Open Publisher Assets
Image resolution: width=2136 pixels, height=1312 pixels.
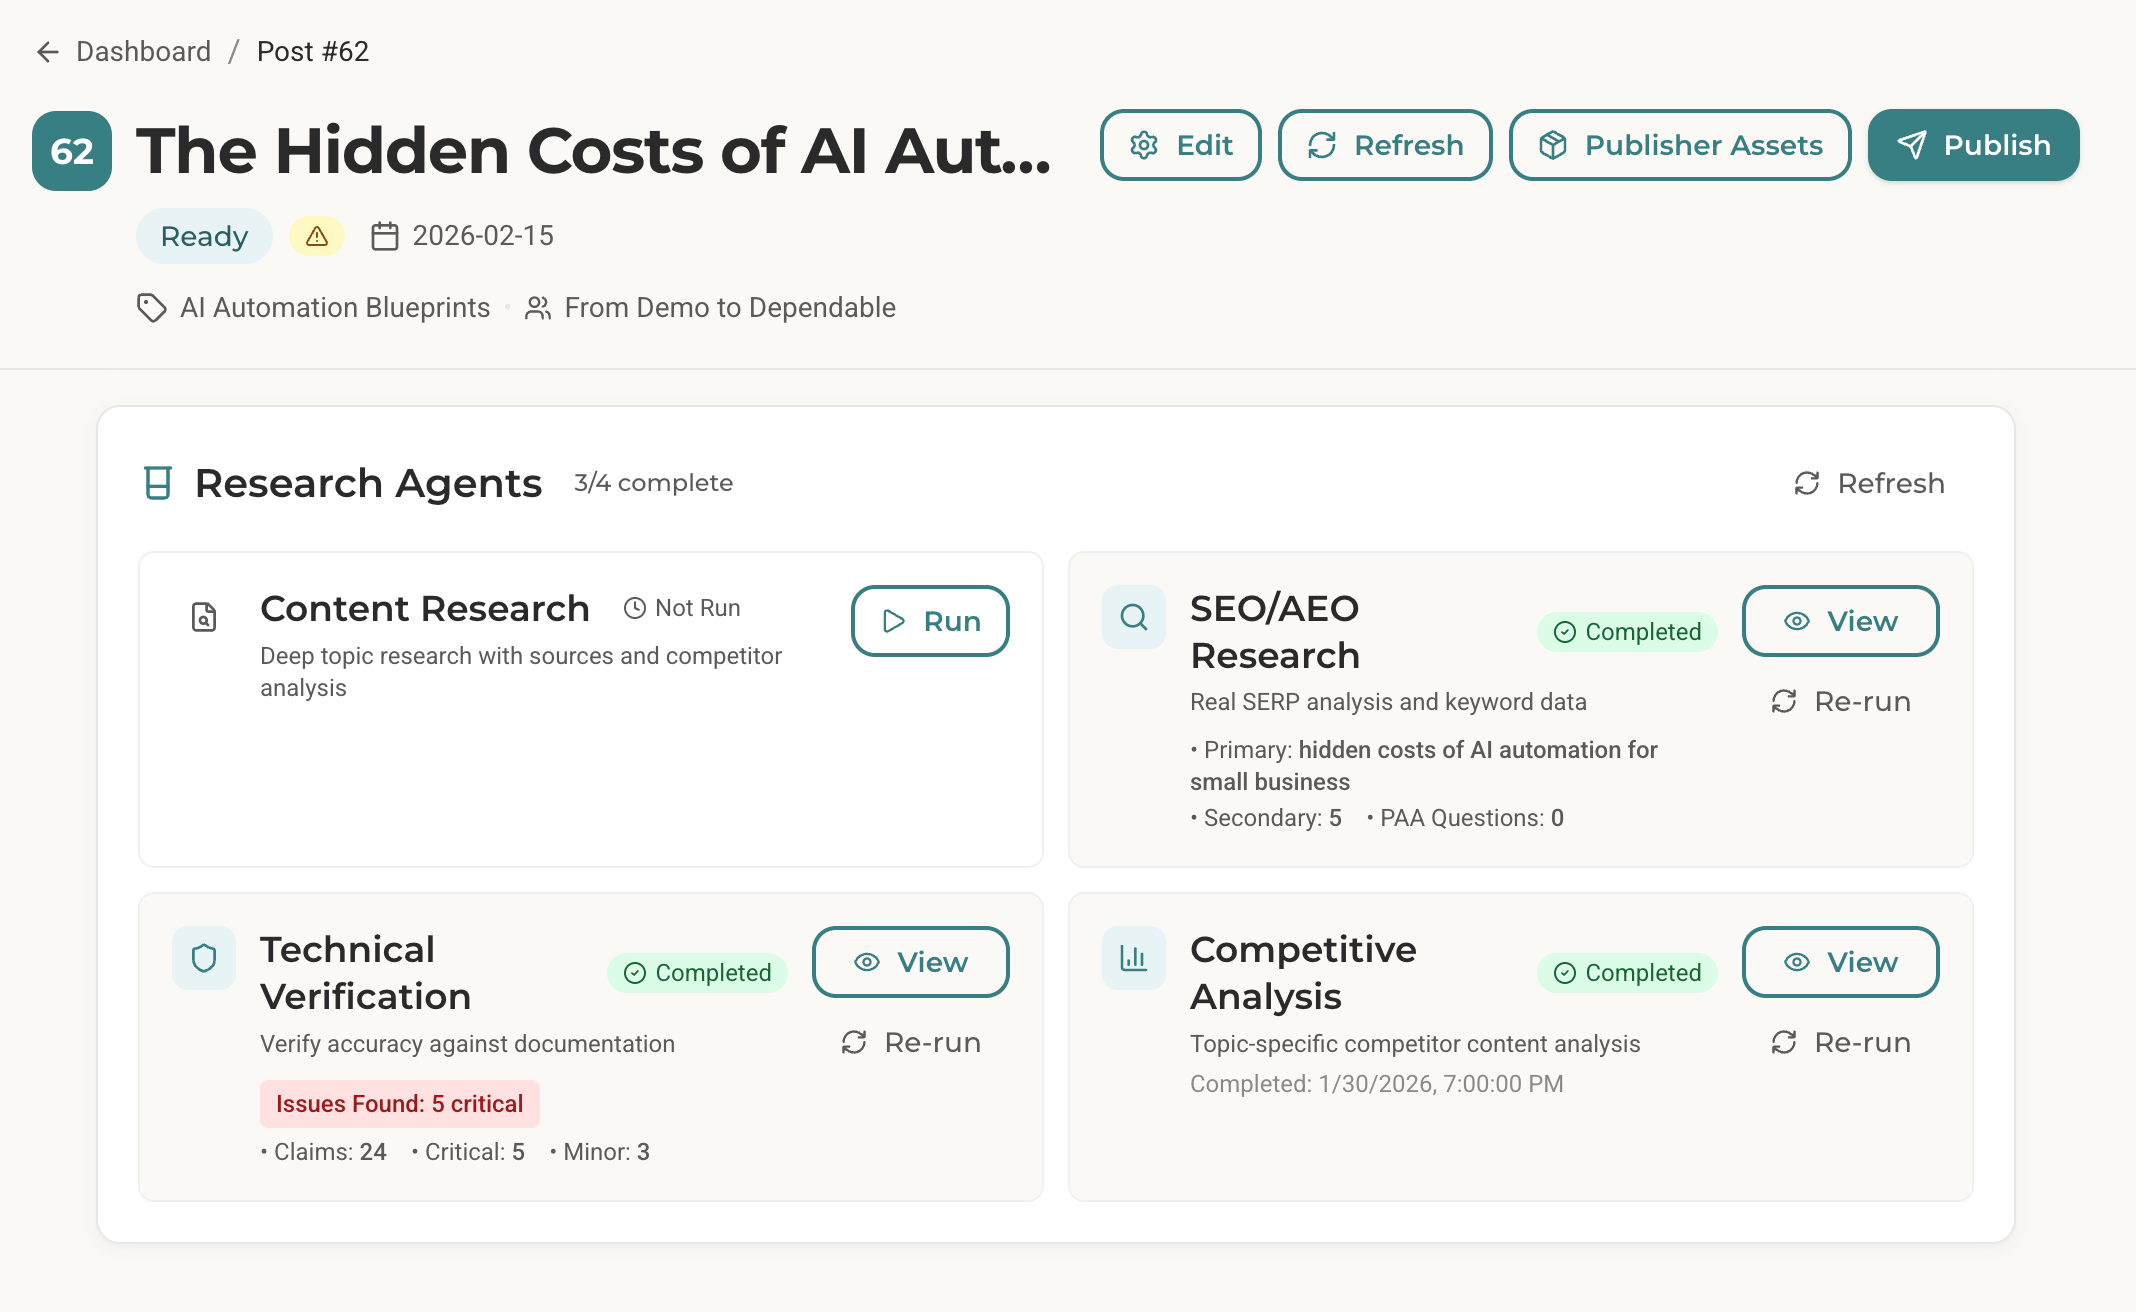(1680, 145)
